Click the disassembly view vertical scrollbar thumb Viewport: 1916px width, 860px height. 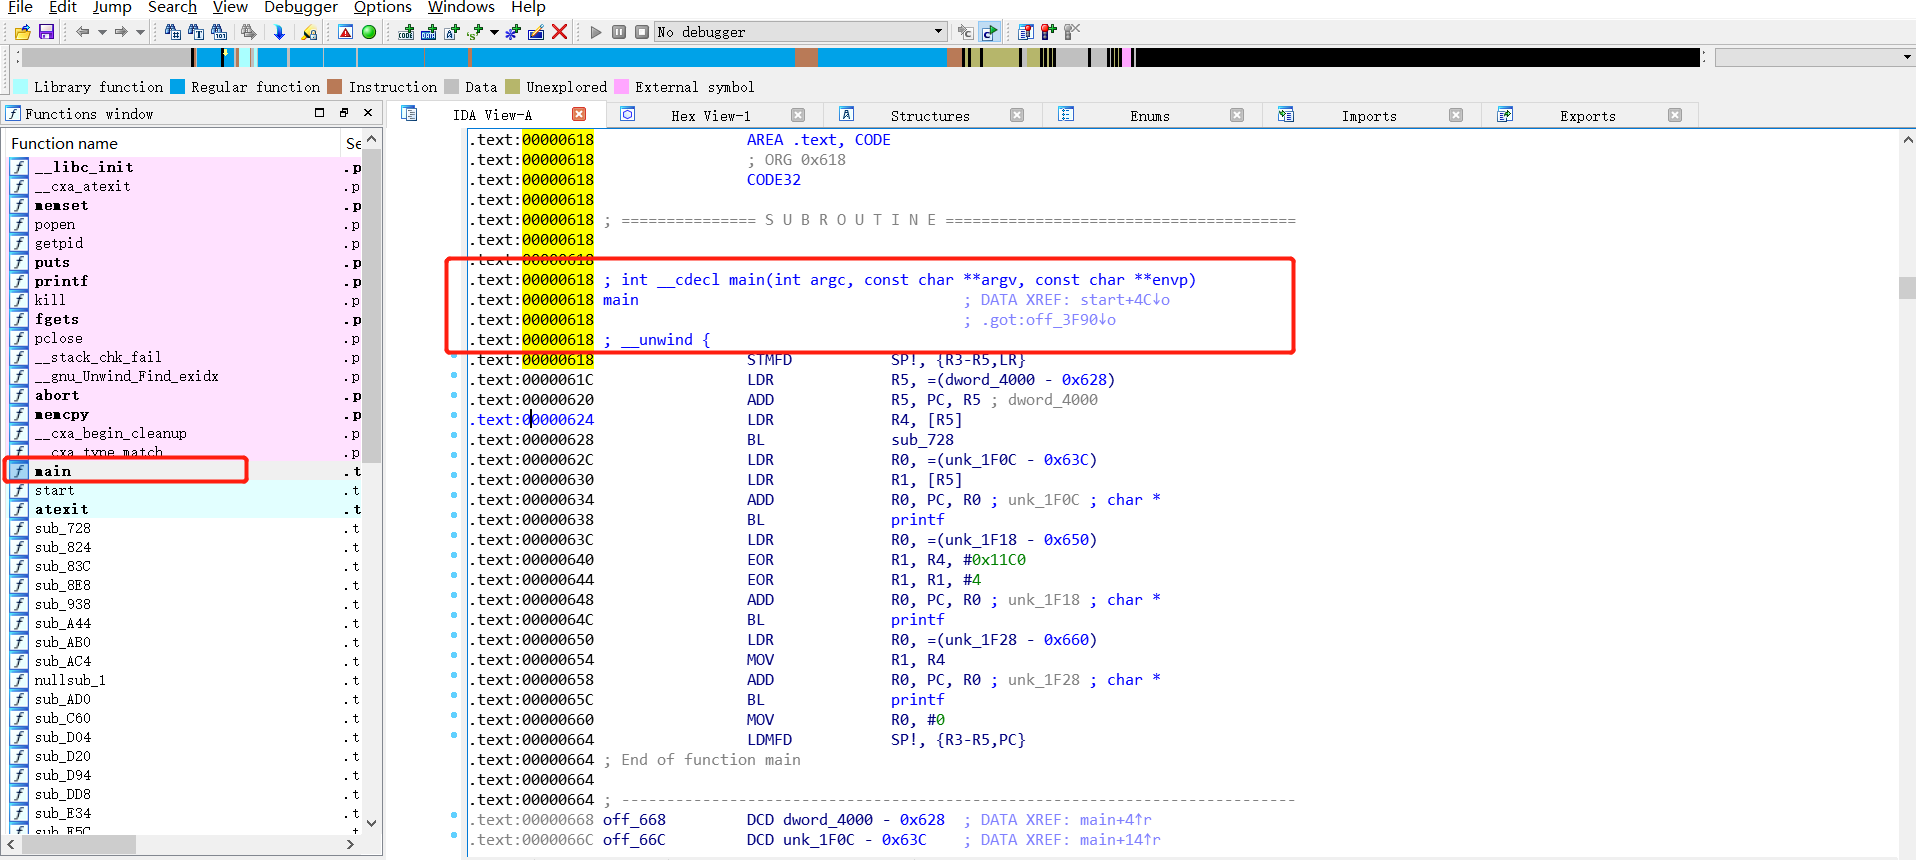click(1907, 288)
